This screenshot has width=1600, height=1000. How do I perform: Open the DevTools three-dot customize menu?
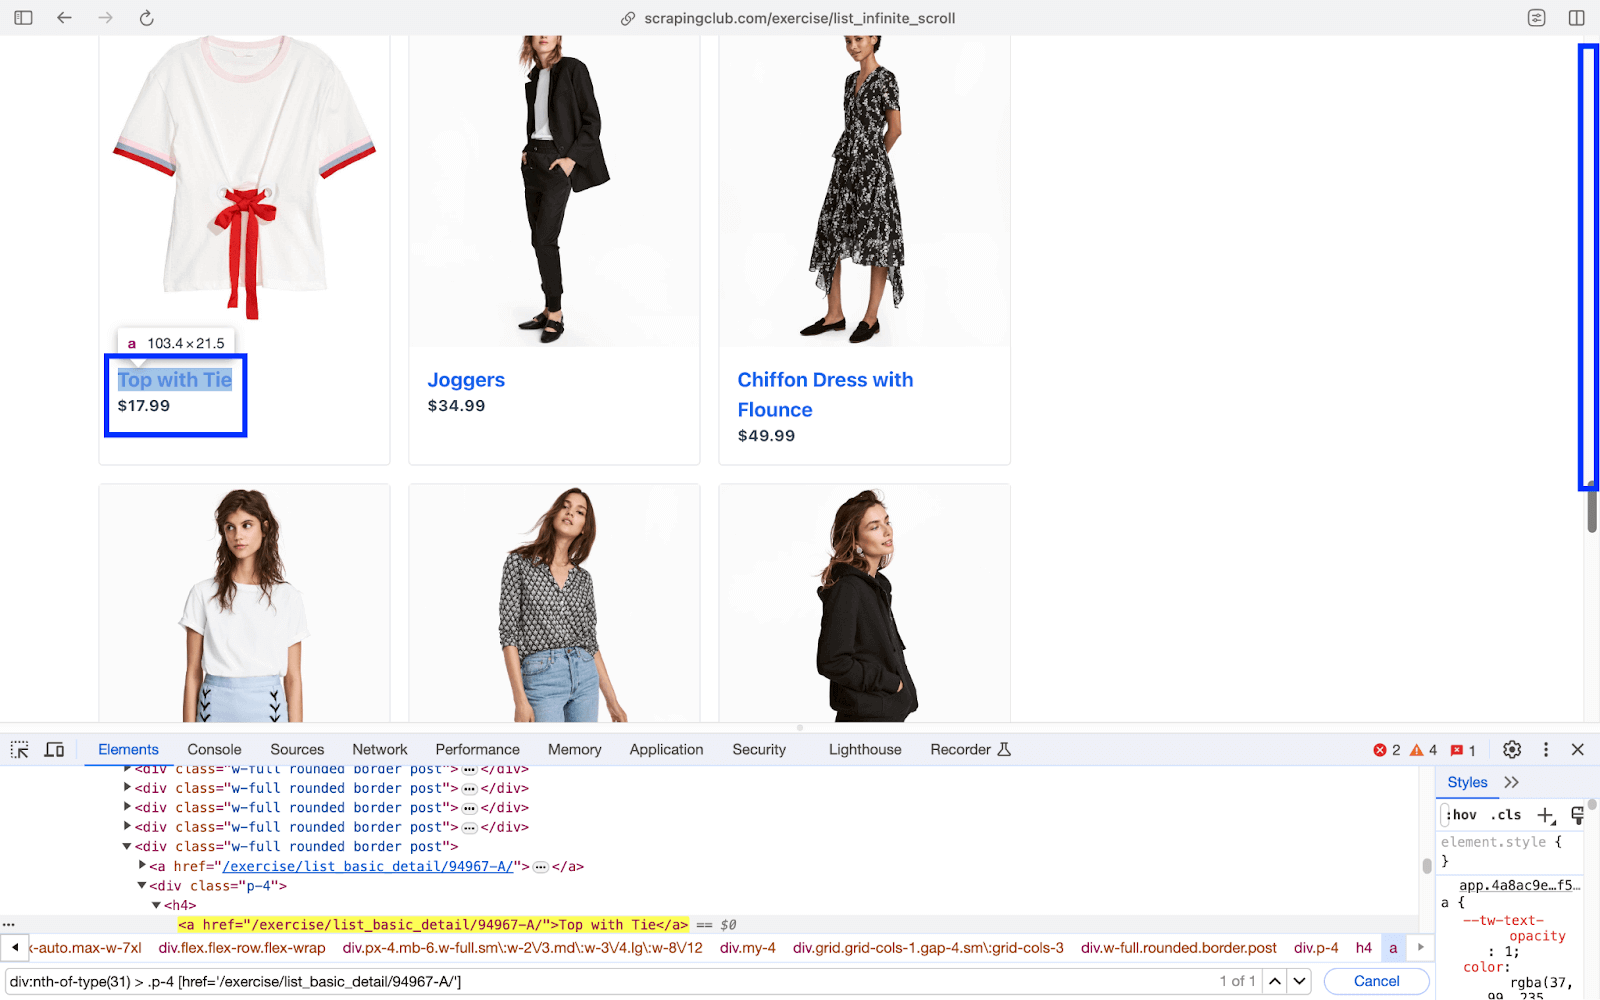pyautogui.click(x=1546, y=749)
